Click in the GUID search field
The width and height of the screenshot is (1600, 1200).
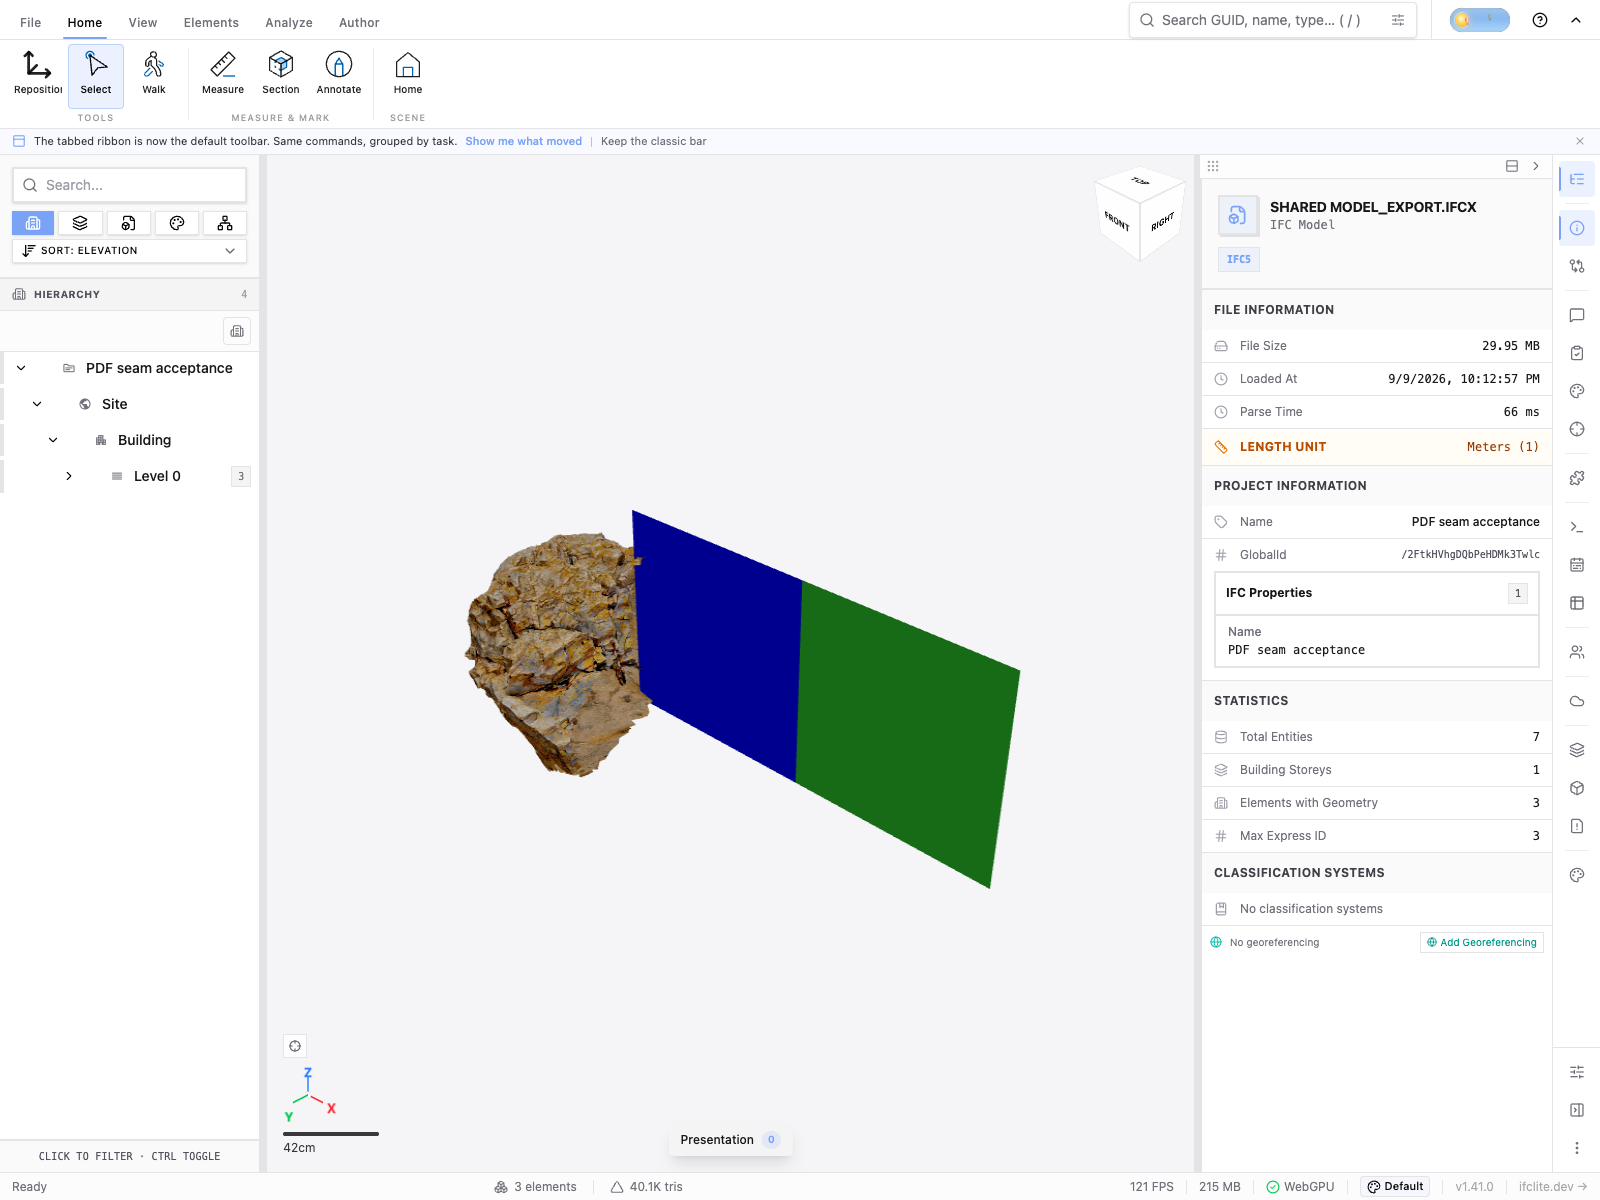coord(1273,20)
